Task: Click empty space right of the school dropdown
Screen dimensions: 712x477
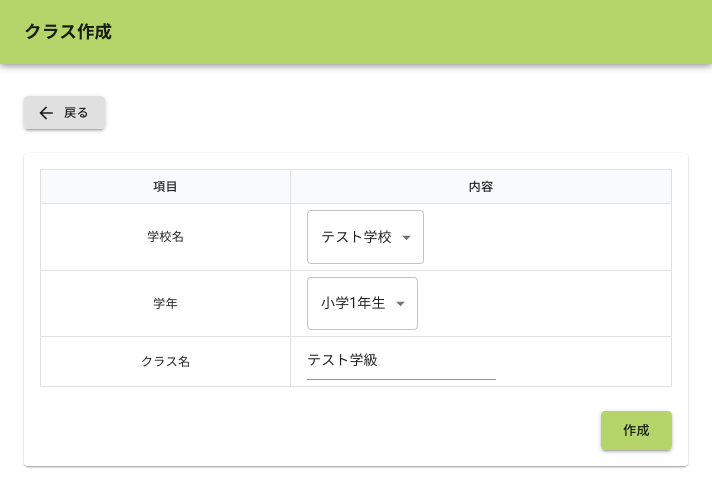Action: [x=550, y=237]
